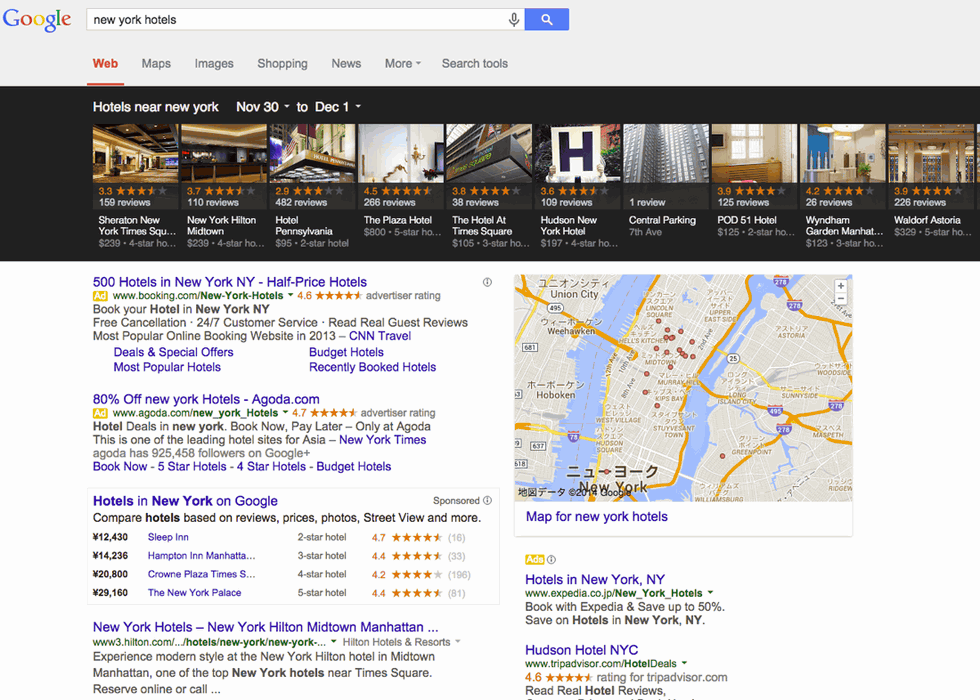Click the New York hotels map
This screenshot has height=700, width=980.
(x=683, y=388)
